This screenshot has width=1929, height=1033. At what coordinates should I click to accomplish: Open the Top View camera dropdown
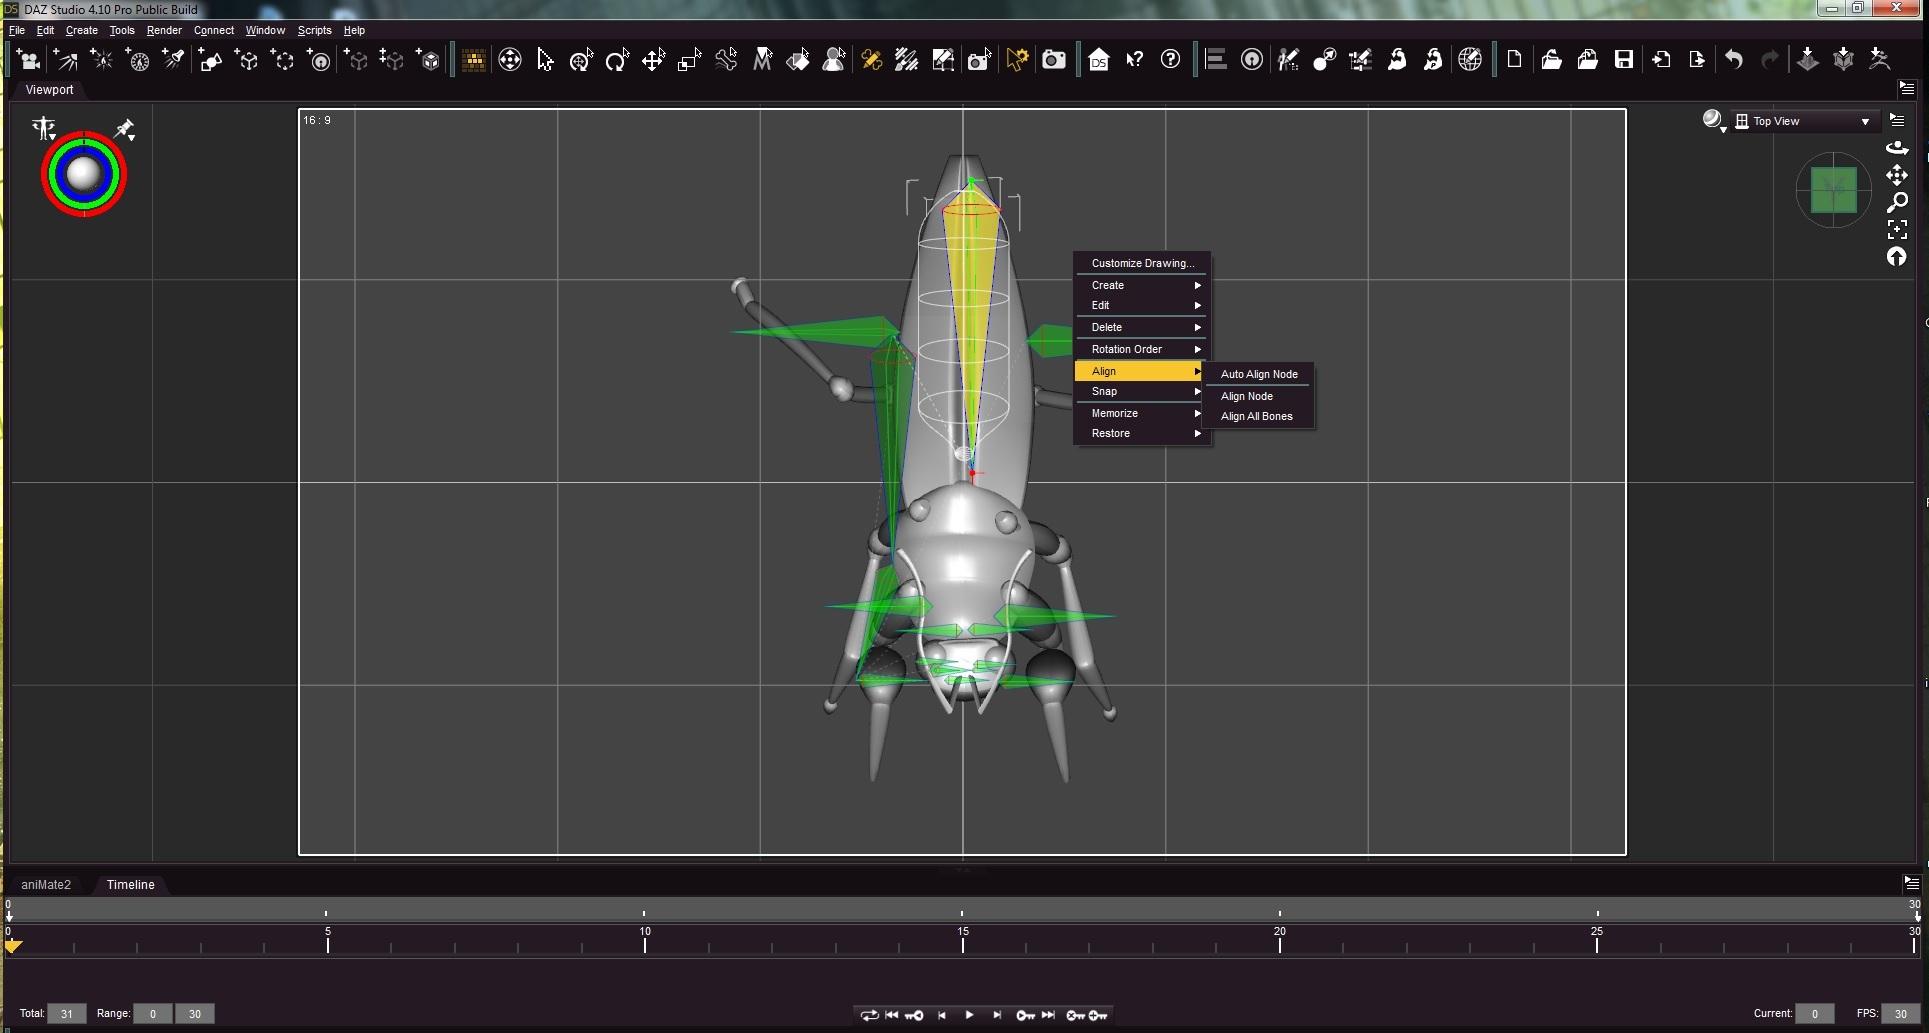[x=1803, y=121]
